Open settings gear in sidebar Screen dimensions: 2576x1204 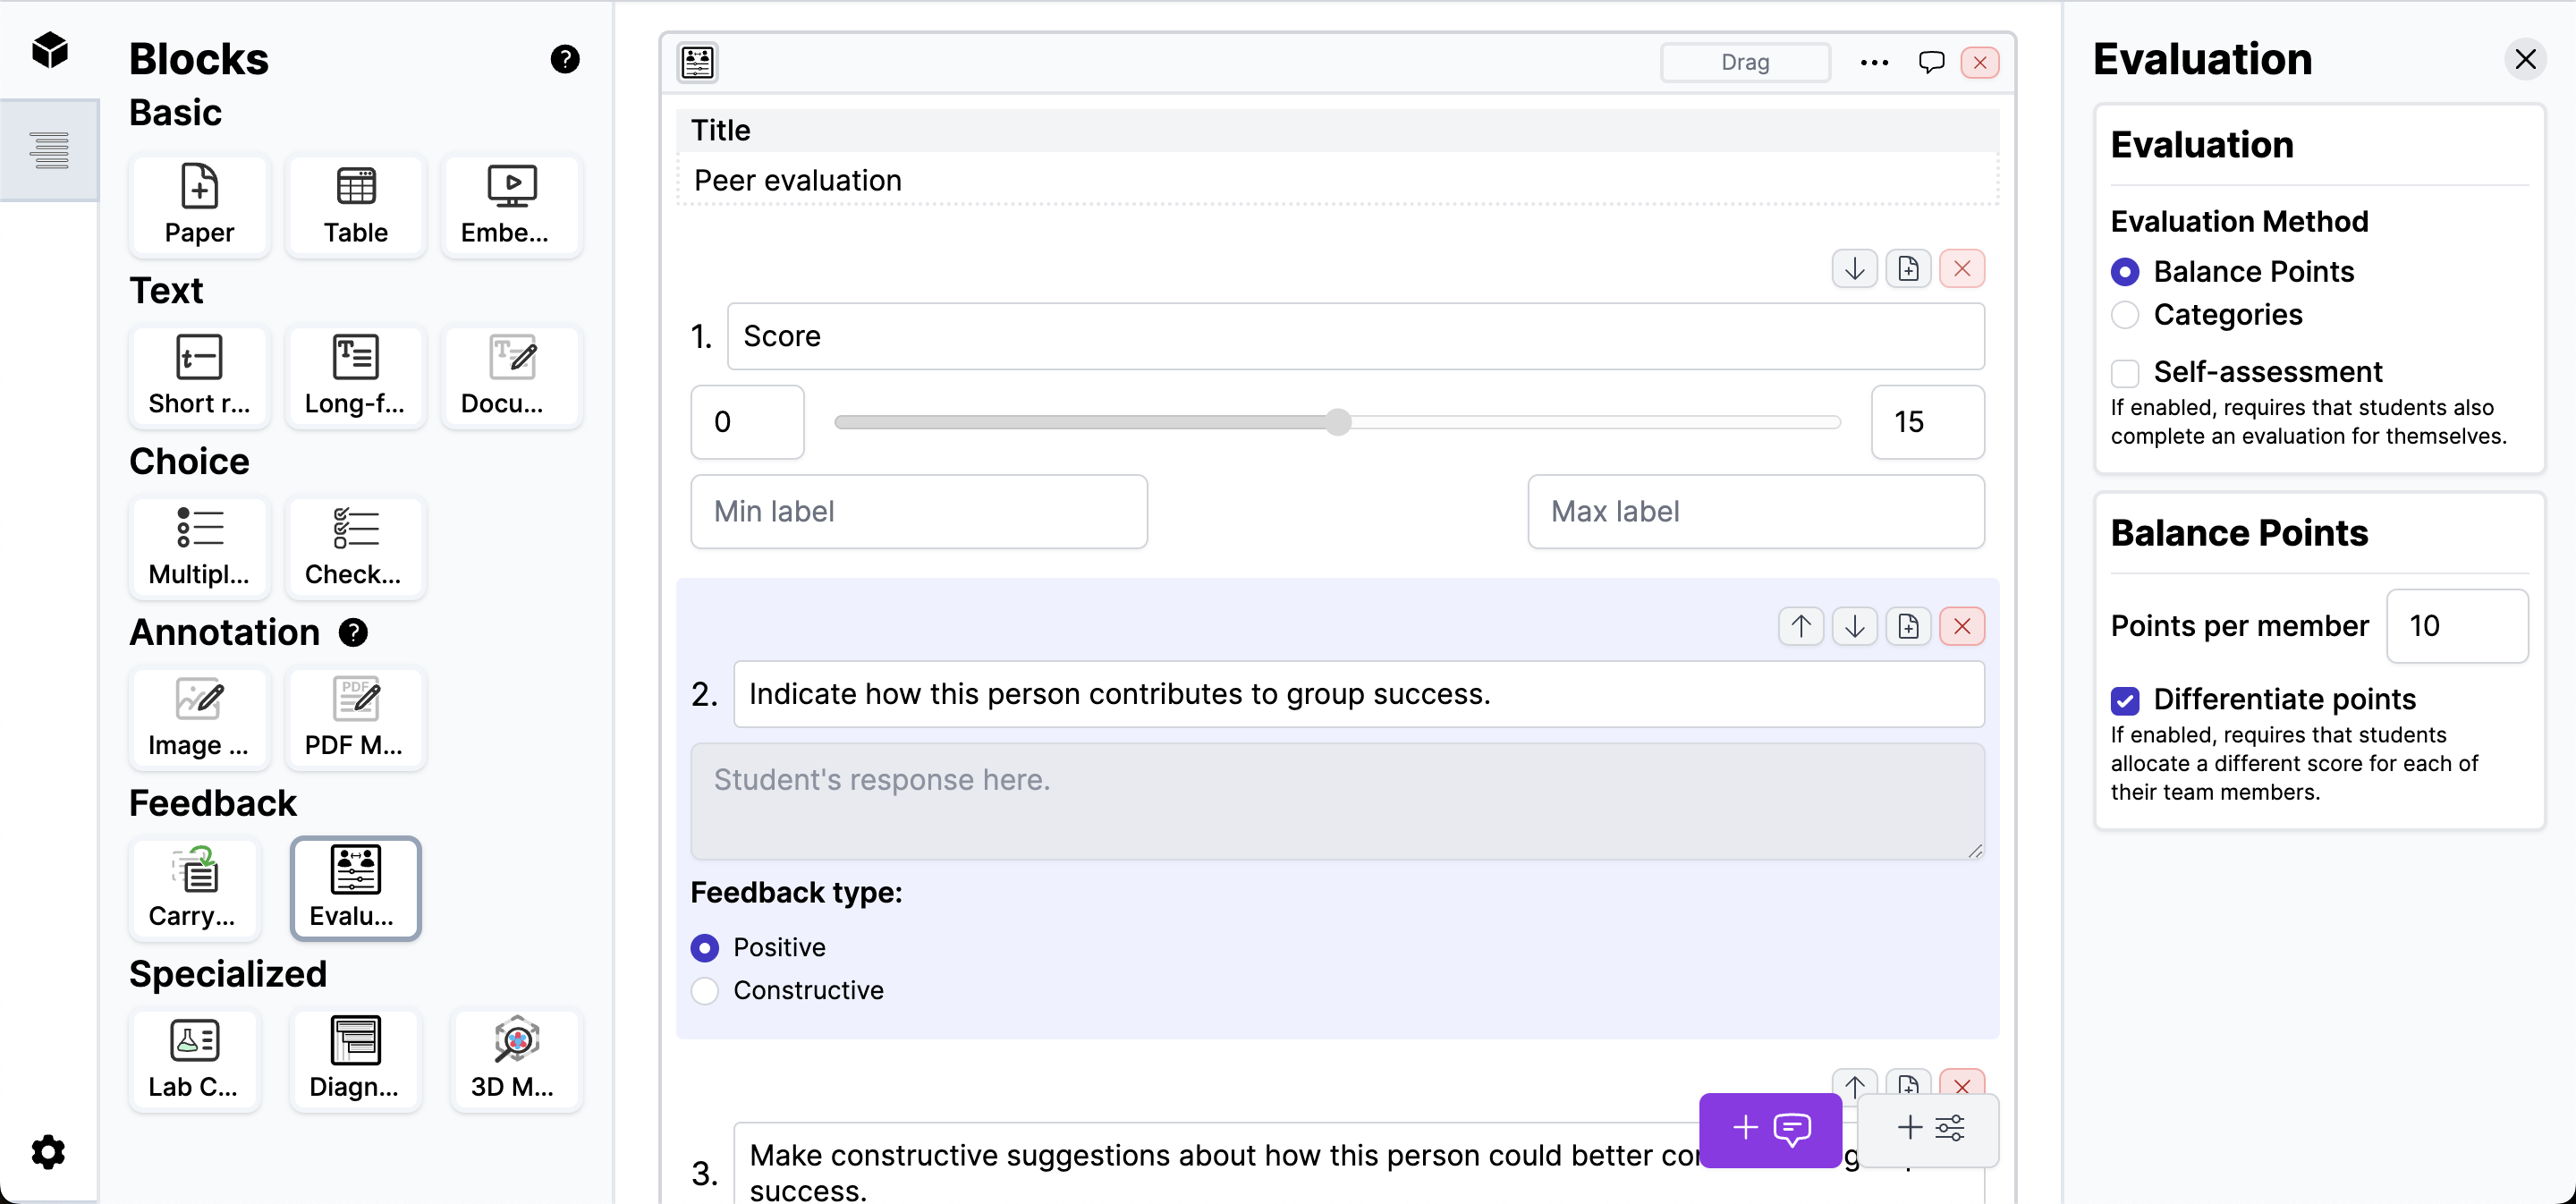click(x=48, y=1152)
